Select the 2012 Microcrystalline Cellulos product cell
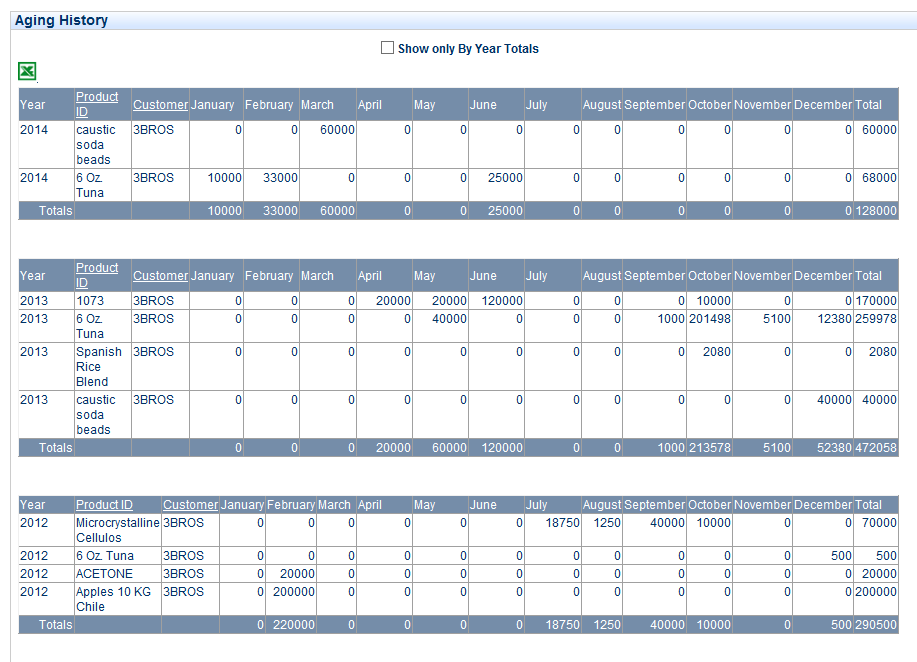 (117, 530)
